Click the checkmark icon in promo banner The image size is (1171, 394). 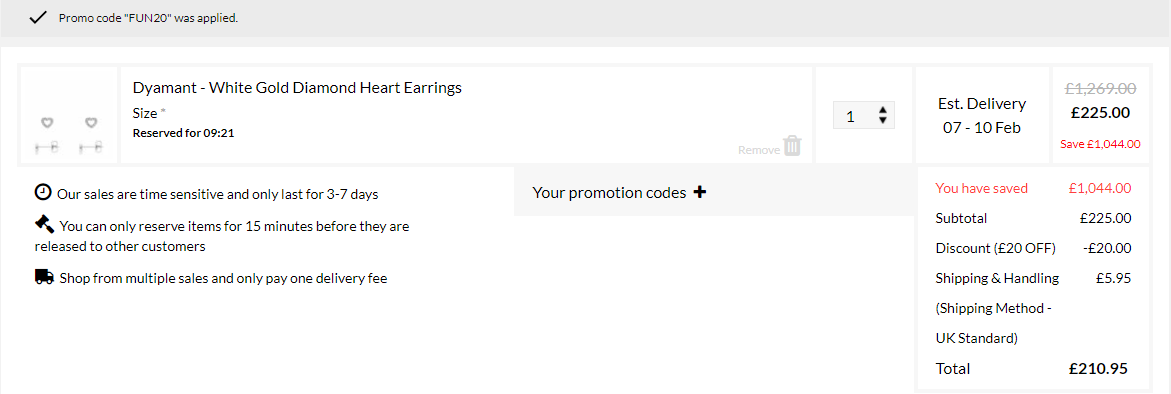pos(37,17)
